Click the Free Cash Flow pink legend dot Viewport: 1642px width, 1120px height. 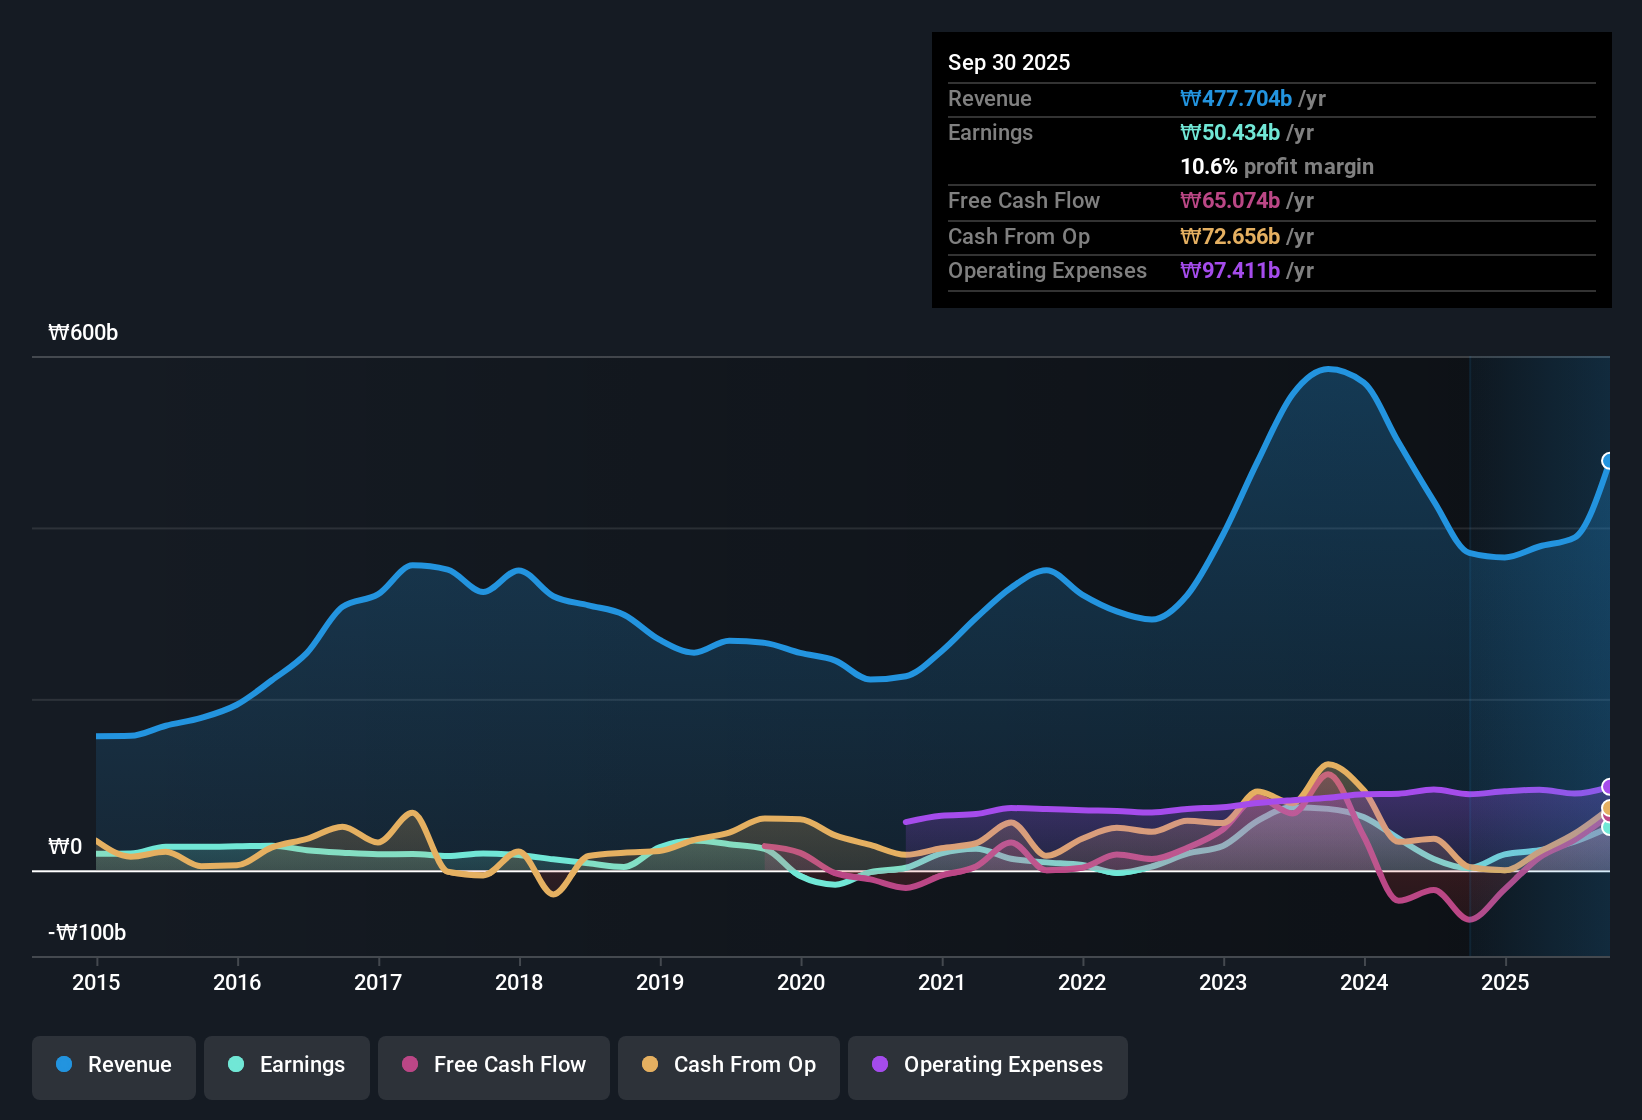point(410,1065)
